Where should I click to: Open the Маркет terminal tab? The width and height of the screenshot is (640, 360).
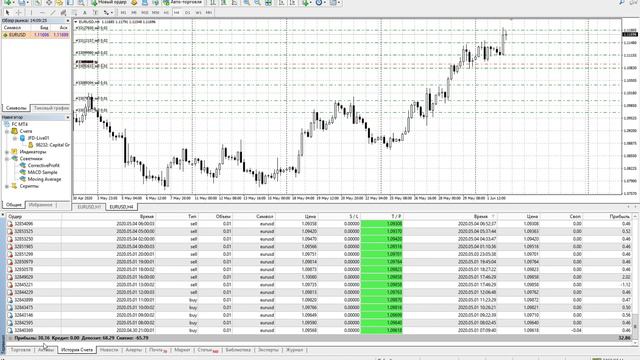(182, 350)
